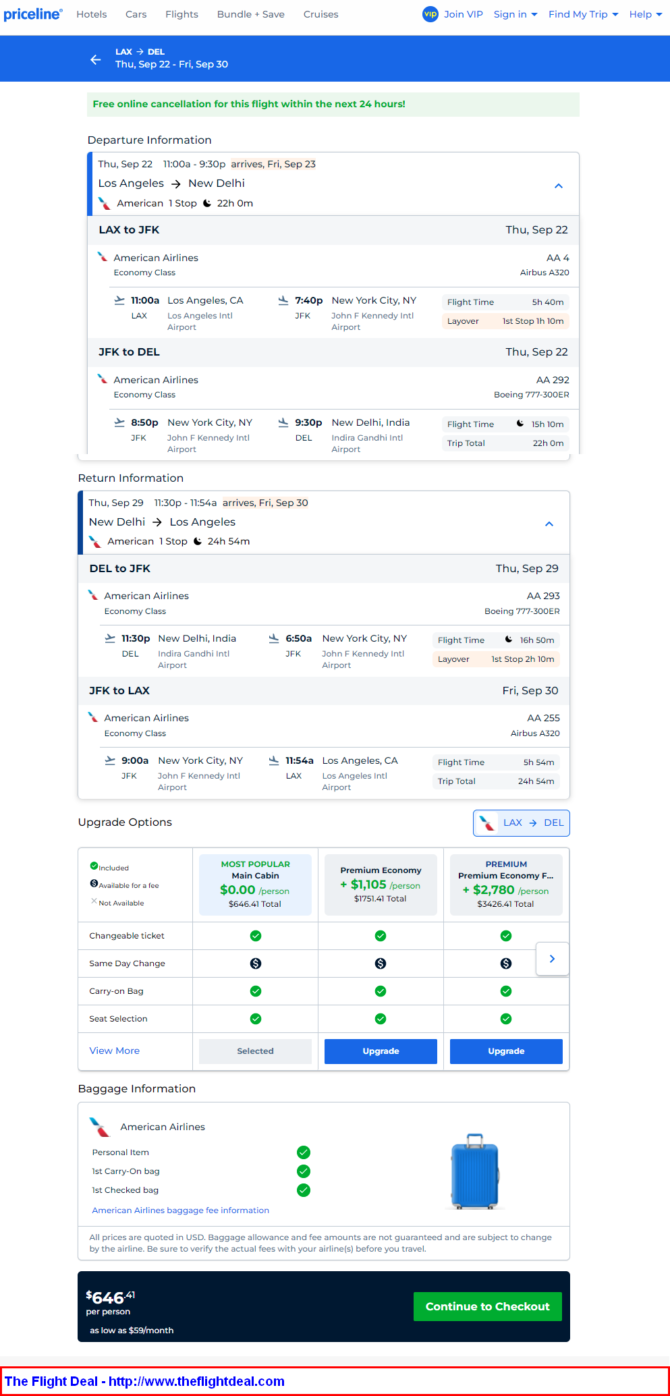Select the Premium Economy fare card
This screenshot has width=670, height=1396.
coord(380,885)
